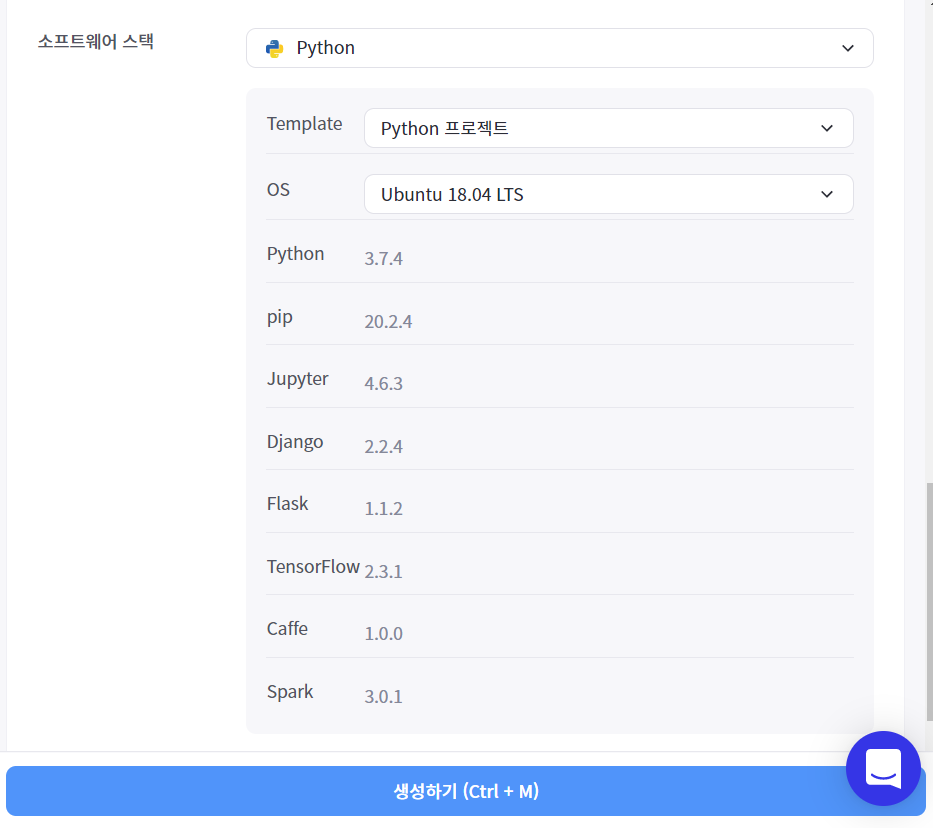Click the Spark row label
This screenshot has width=933, height=828.
[290, 692]
